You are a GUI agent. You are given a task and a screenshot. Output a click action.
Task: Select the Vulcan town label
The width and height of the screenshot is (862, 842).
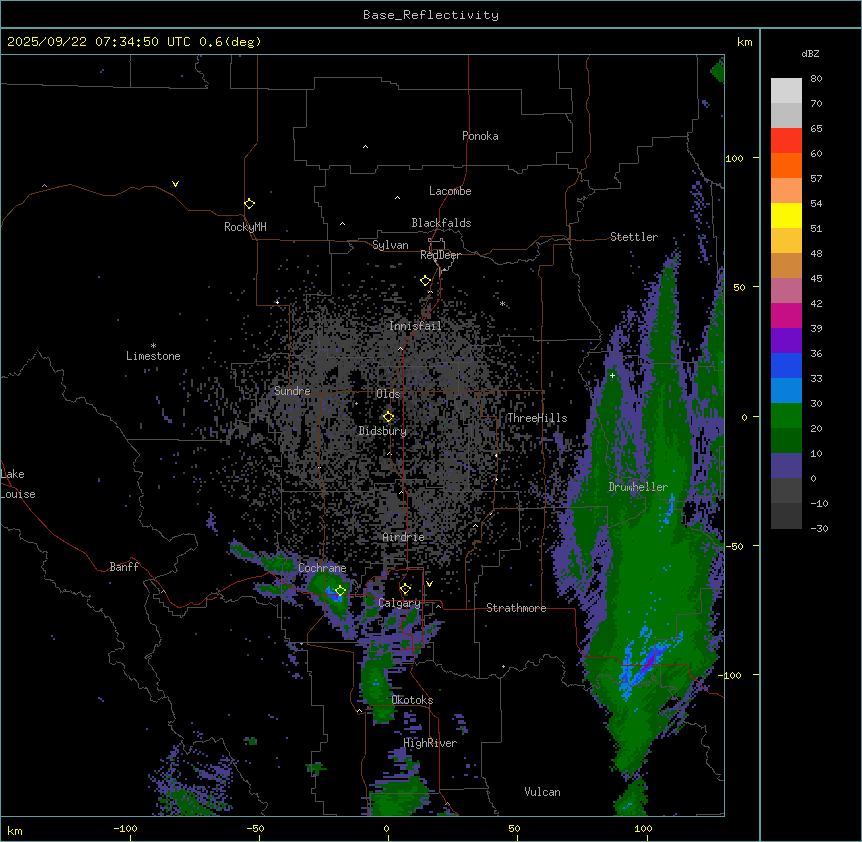[x=542, y=792]
